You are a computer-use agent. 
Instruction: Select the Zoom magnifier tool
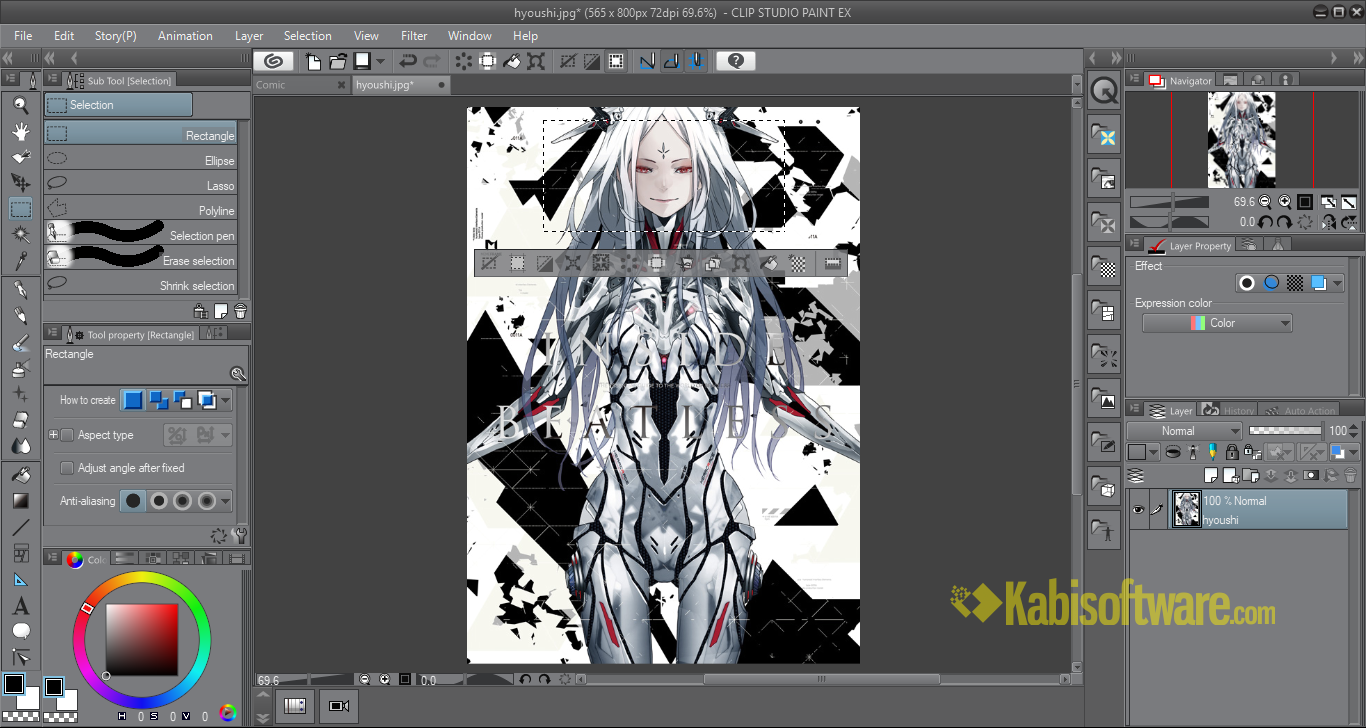coord(20,104)
